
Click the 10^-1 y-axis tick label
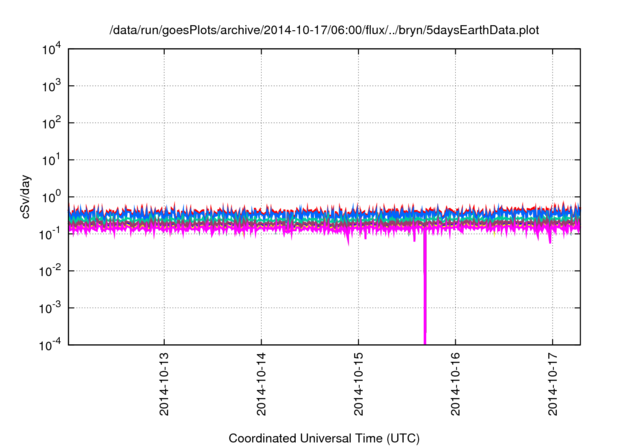(51, 234)
